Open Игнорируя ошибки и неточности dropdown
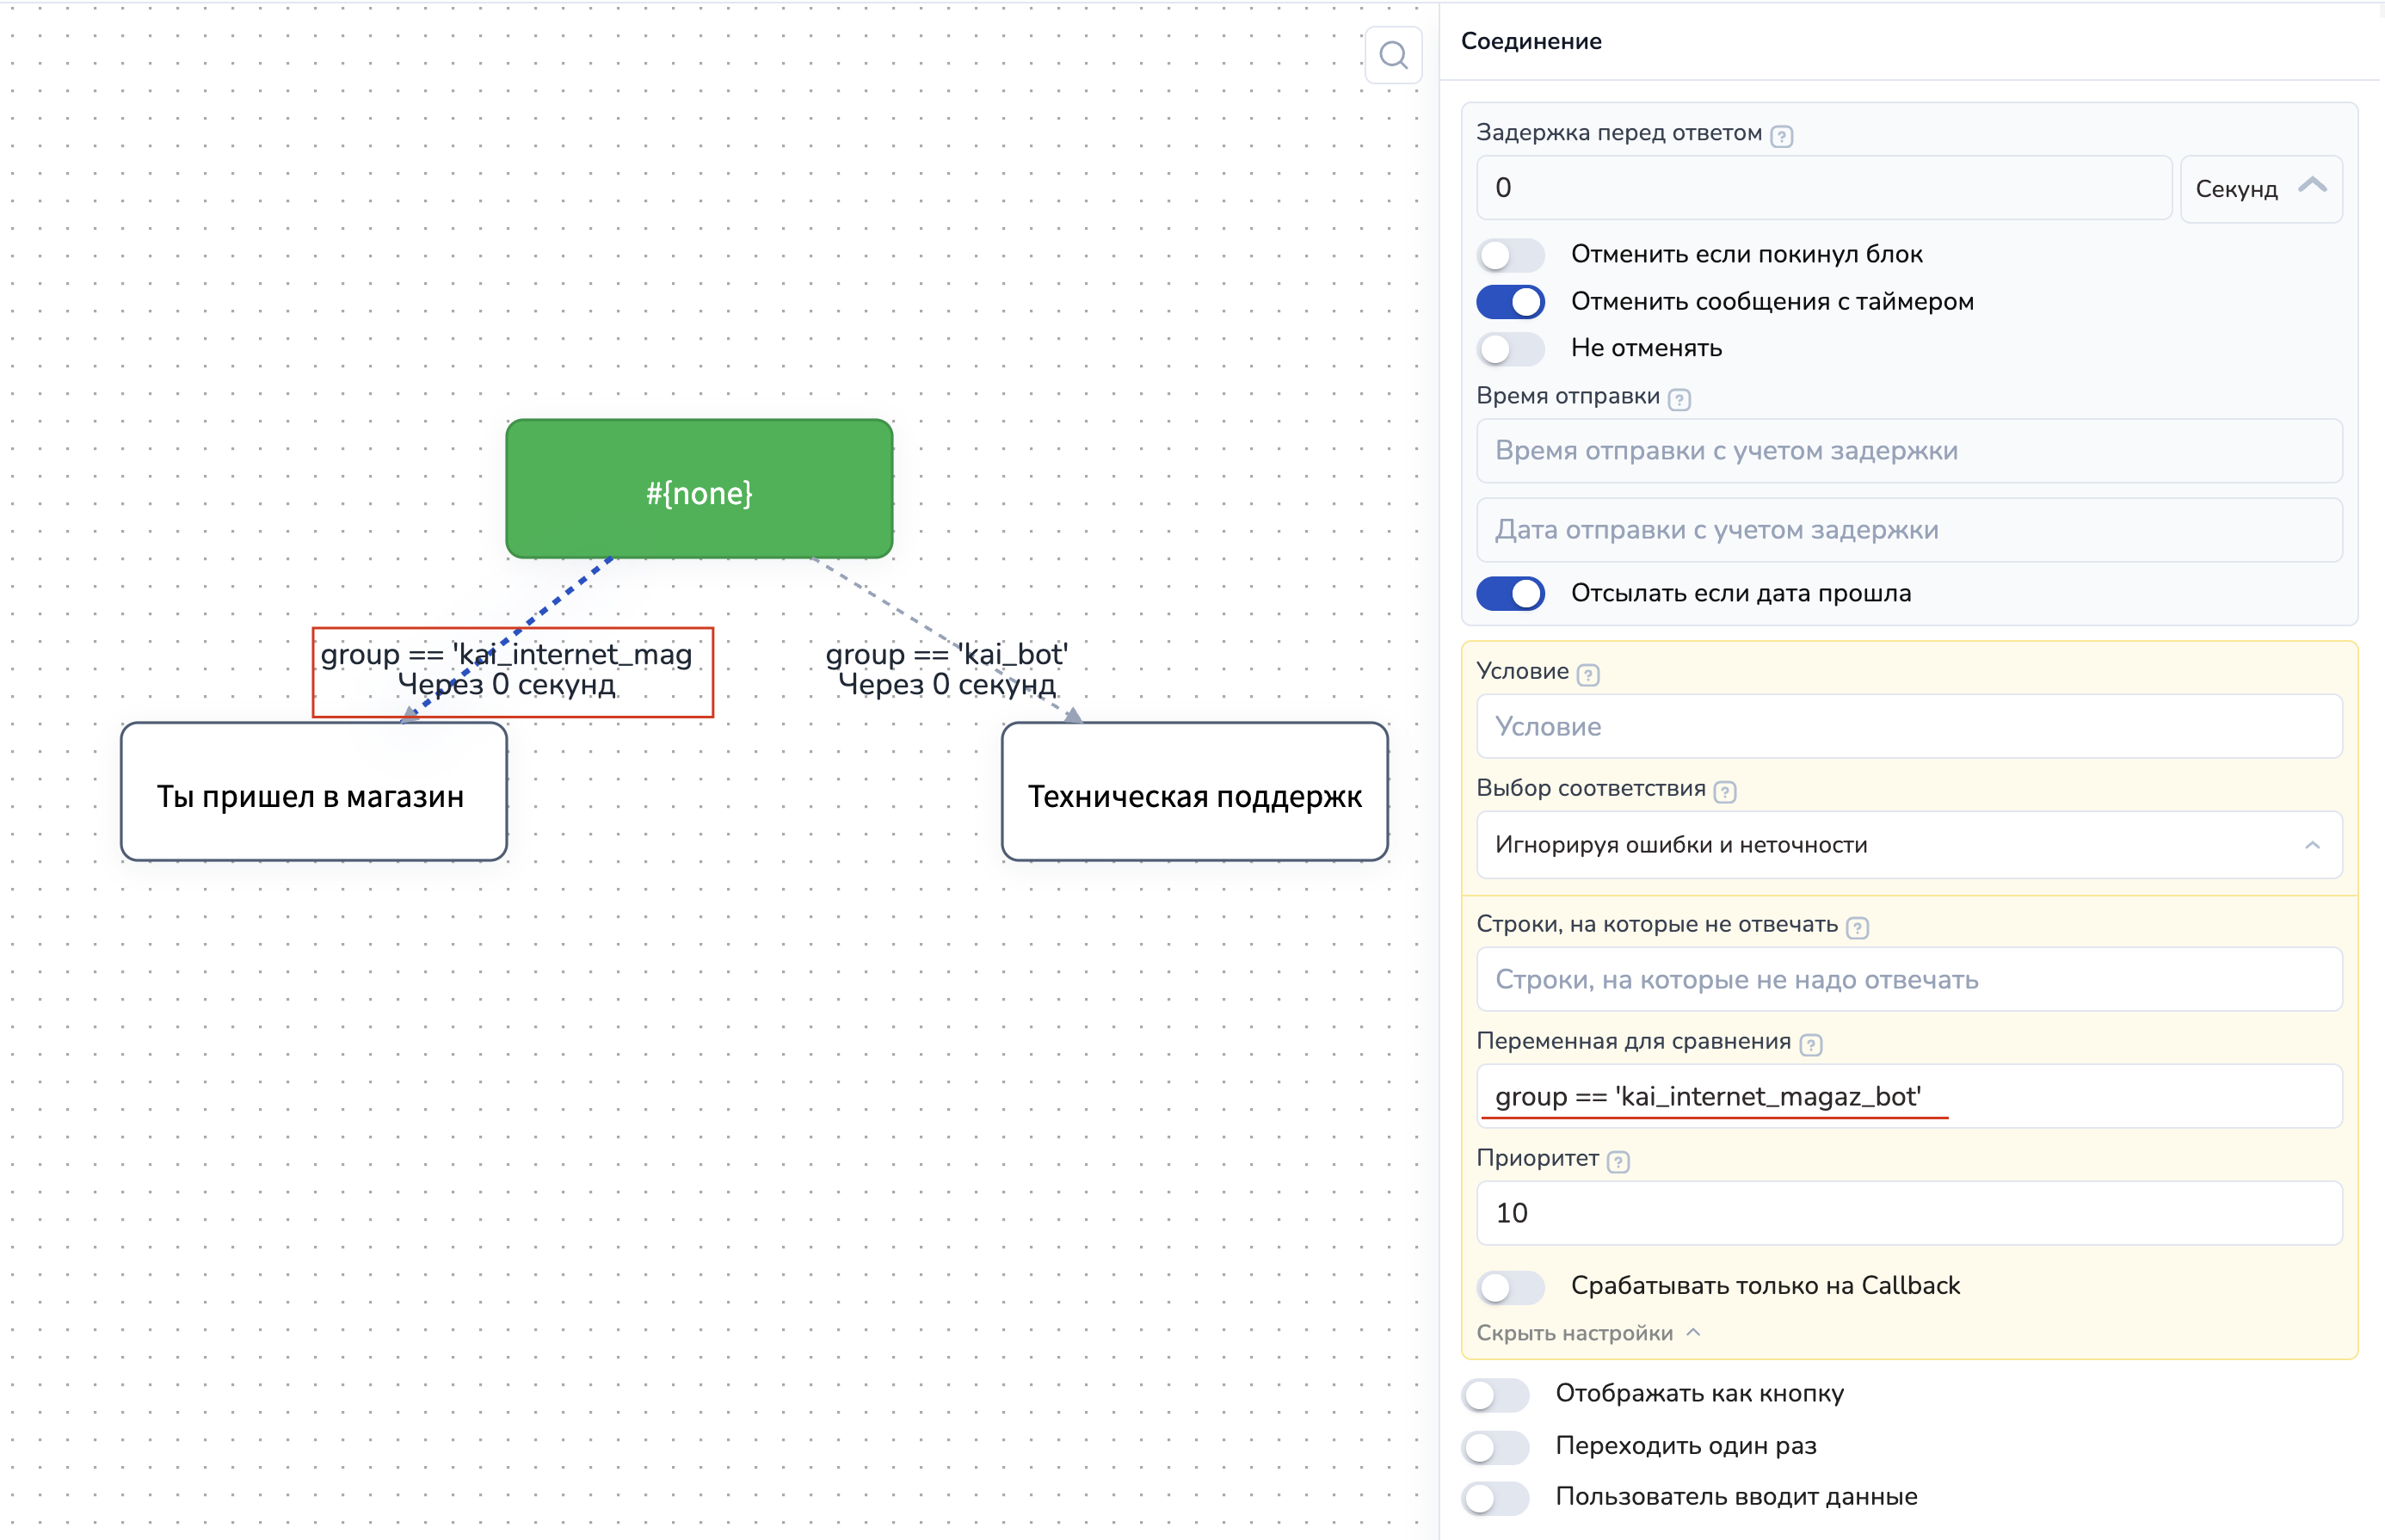Screen dimensions: 2385x1540 point(1908,845)
